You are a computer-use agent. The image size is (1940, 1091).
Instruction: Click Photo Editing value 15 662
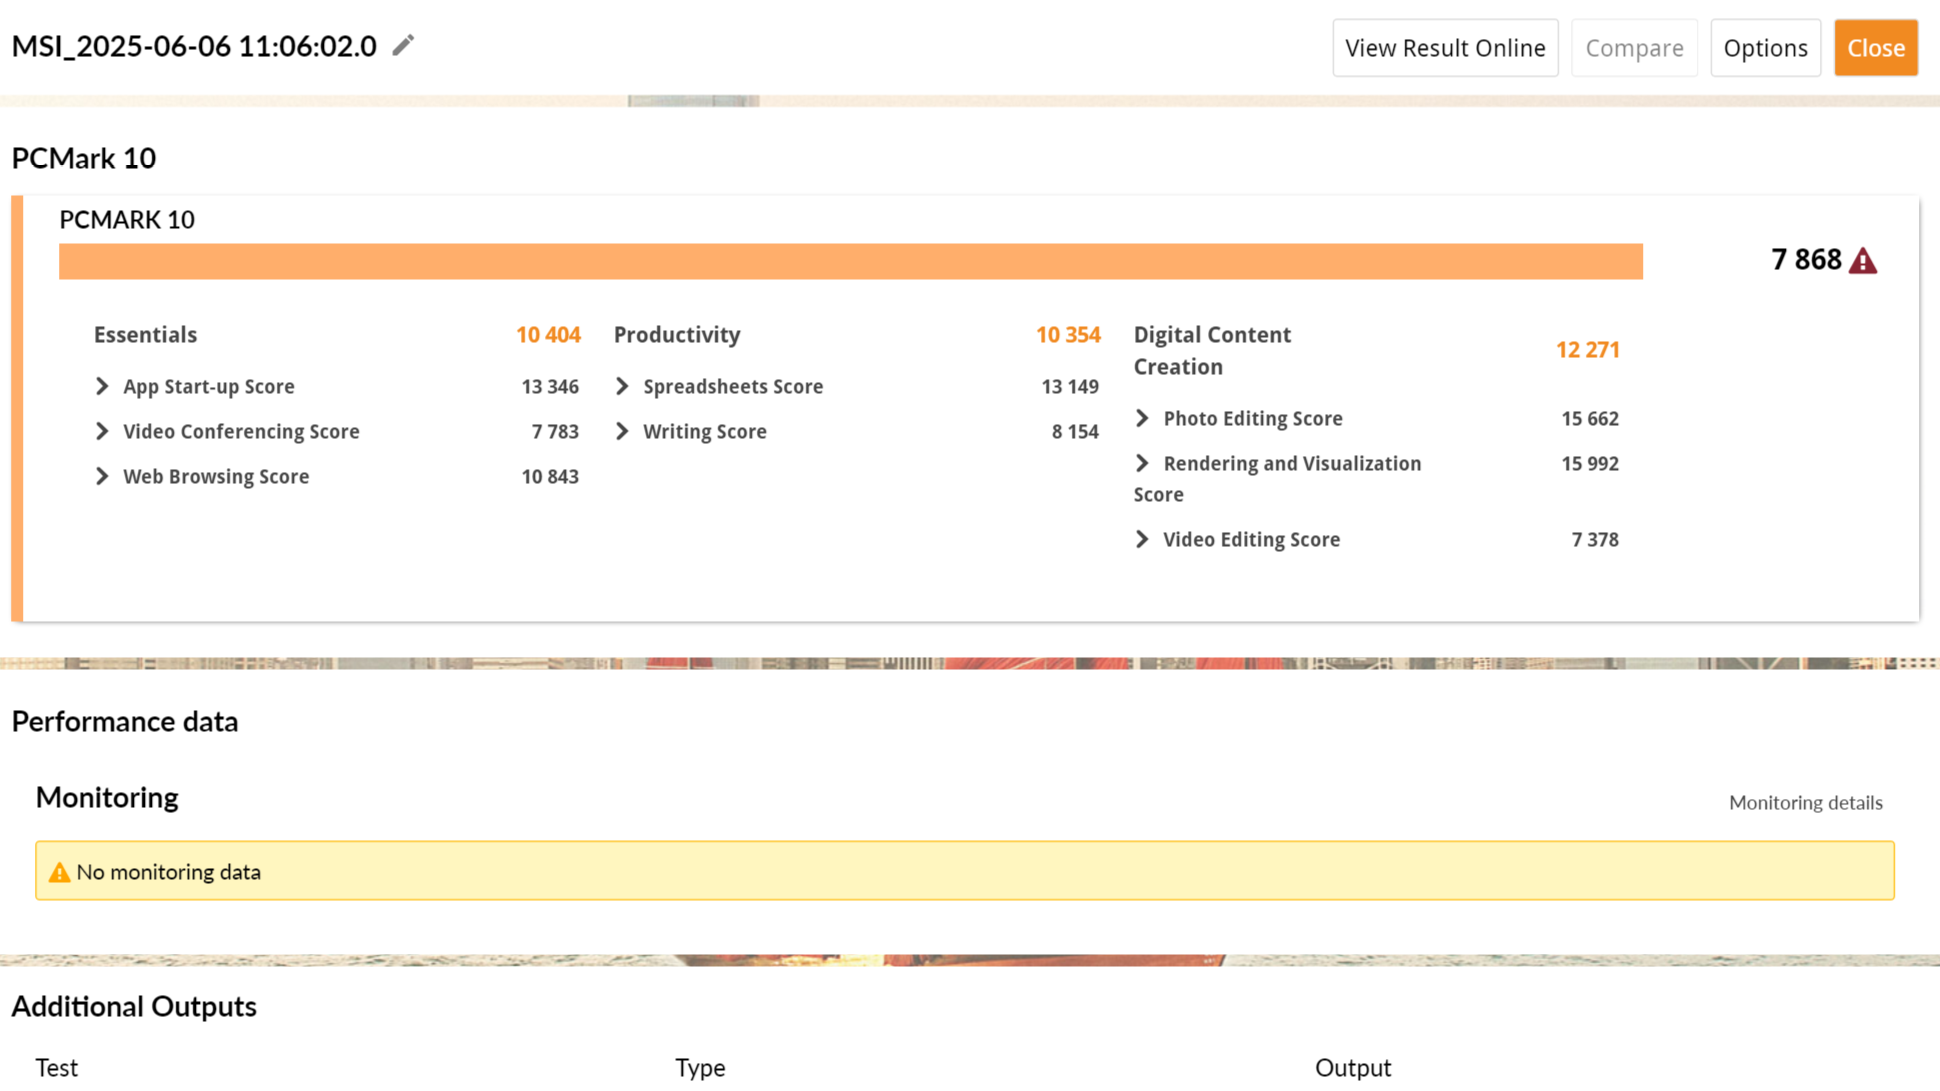click(x=1590, y=419)
